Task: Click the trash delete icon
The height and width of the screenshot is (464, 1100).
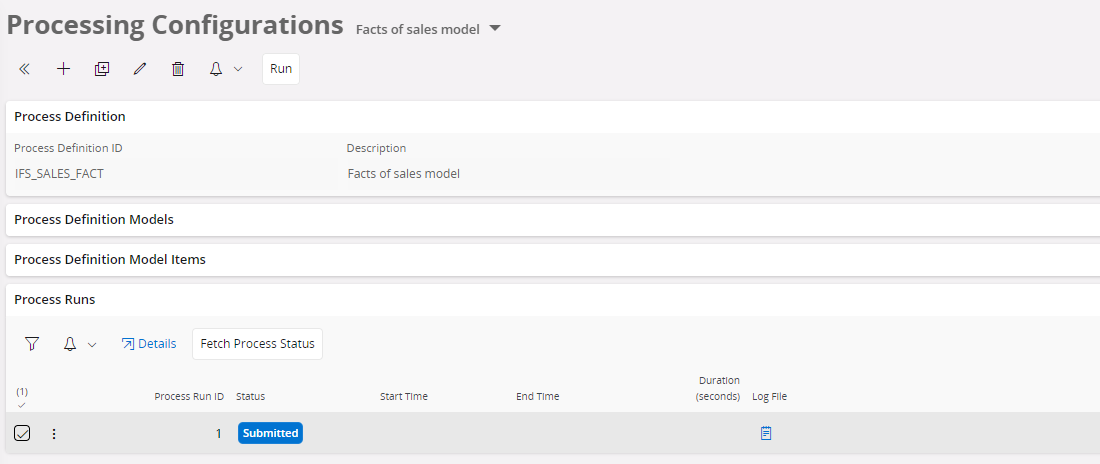Action: 178,69
